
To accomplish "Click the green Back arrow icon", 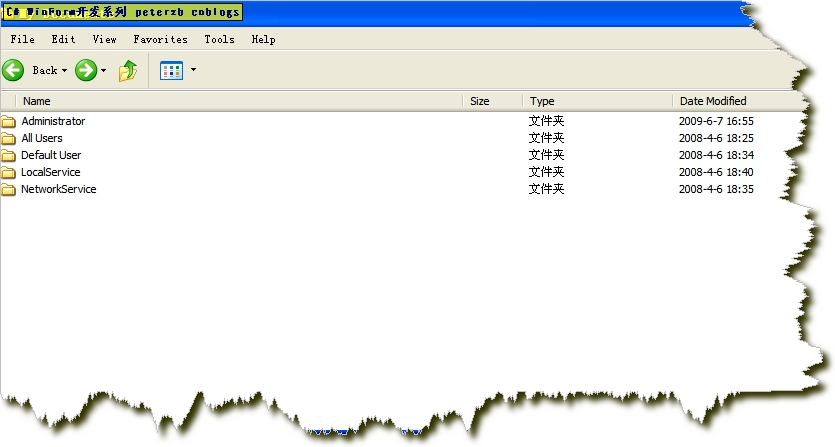I will (13, 70).
